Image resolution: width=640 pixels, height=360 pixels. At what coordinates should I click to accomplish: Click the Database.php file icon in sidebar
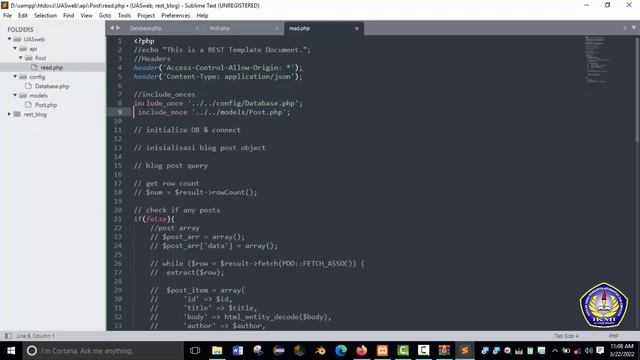[29, 86]
